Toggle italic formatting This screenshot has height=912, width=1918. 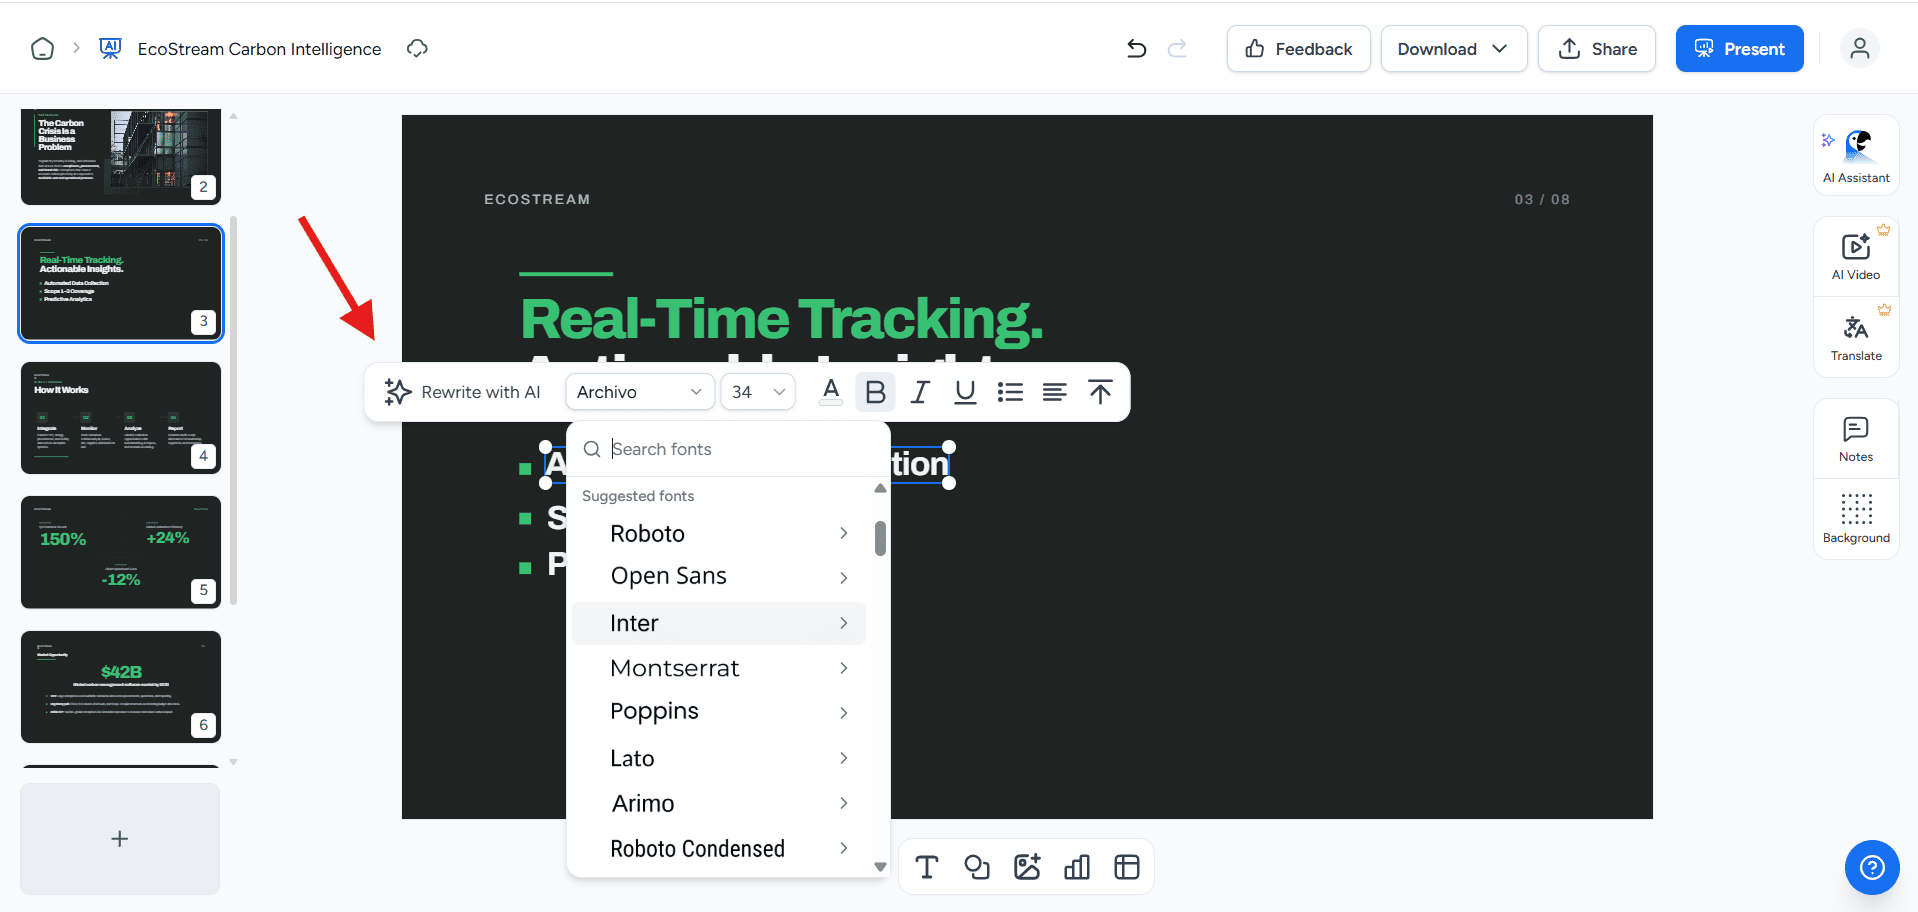920,392
